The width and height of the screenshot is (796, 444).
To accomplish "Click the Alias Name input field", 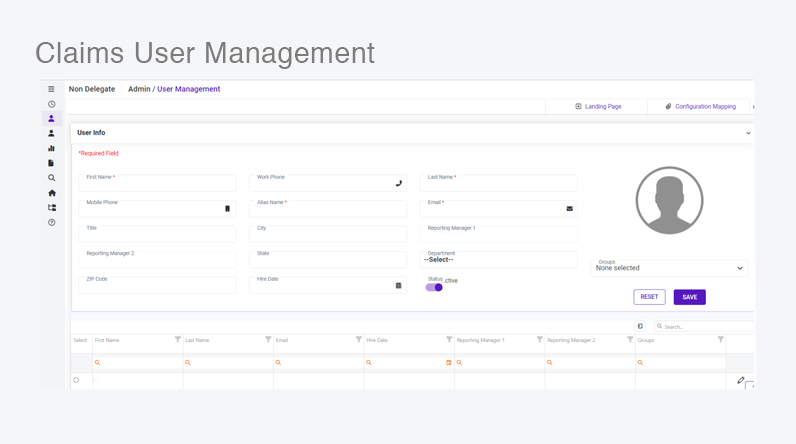I will pyautogui.click(x=328, y=209).
